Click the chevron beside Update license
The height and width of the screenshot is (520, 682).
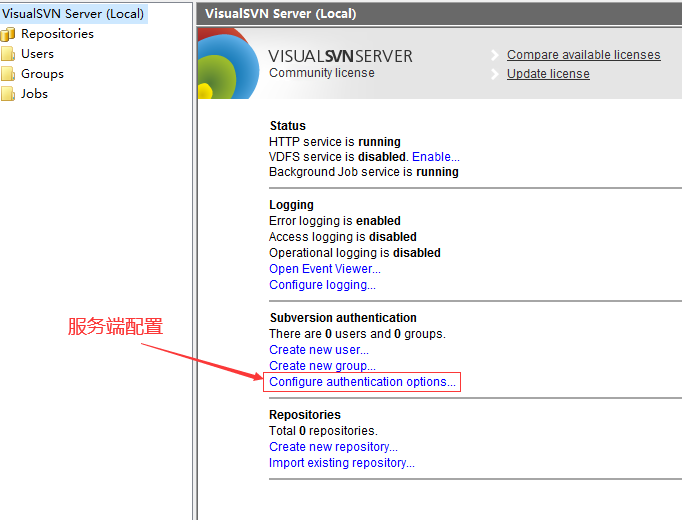[x=495, y=74]
